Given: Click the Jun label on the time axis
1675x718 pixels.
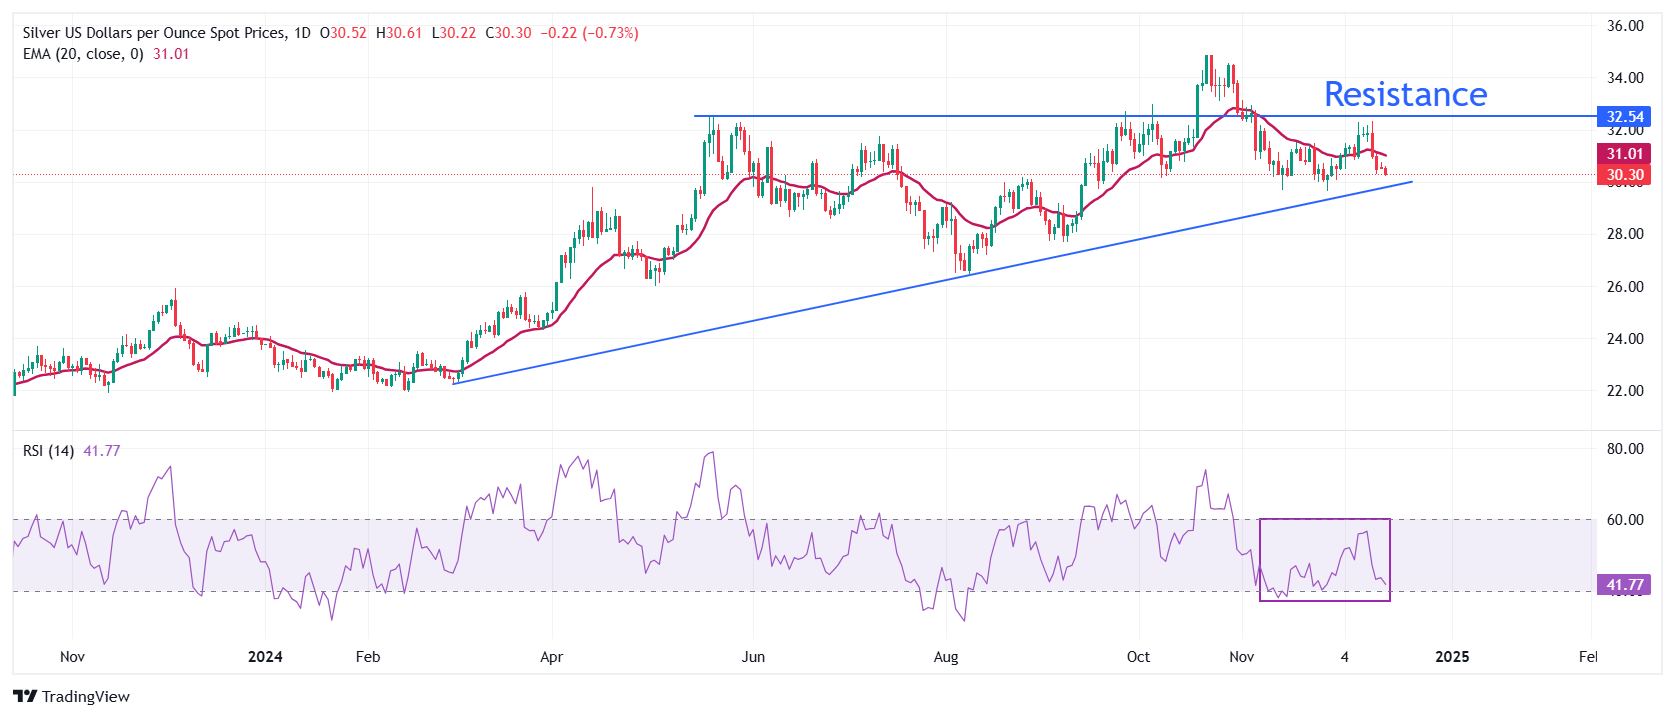Looking at the screenshot, I should tap(753, 657).
